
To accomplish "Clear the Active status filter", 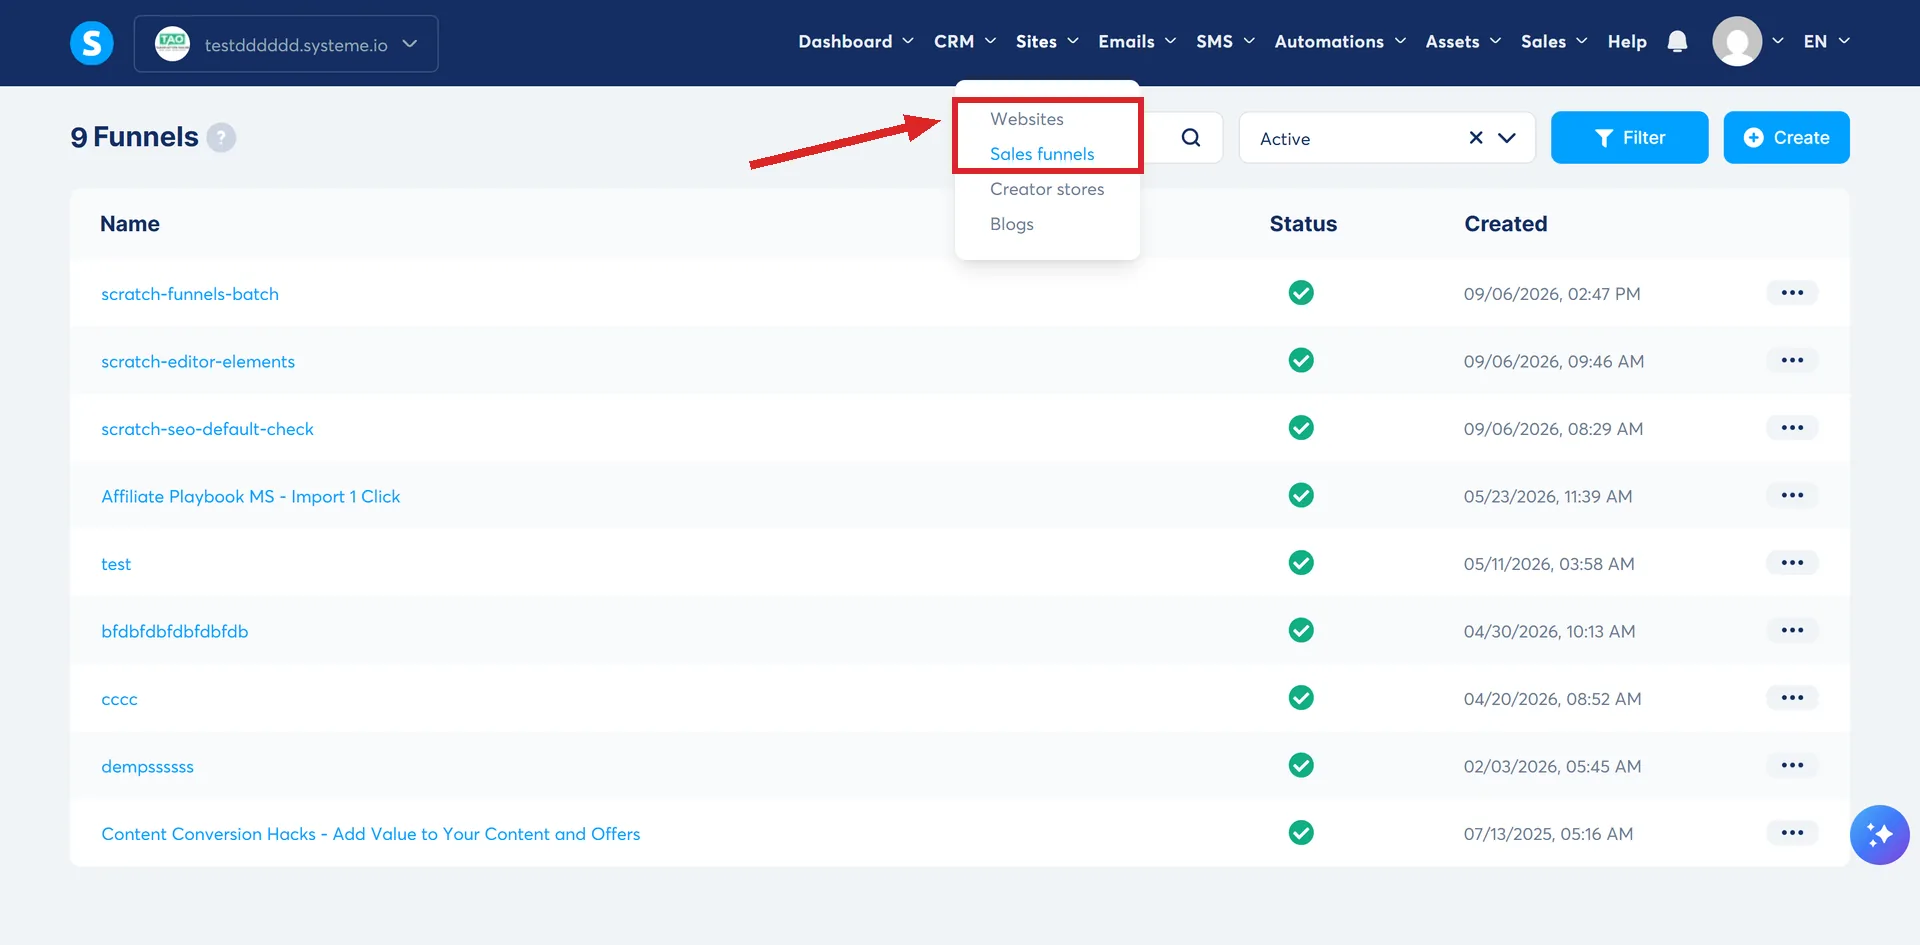I will (x=1475, y=138).
